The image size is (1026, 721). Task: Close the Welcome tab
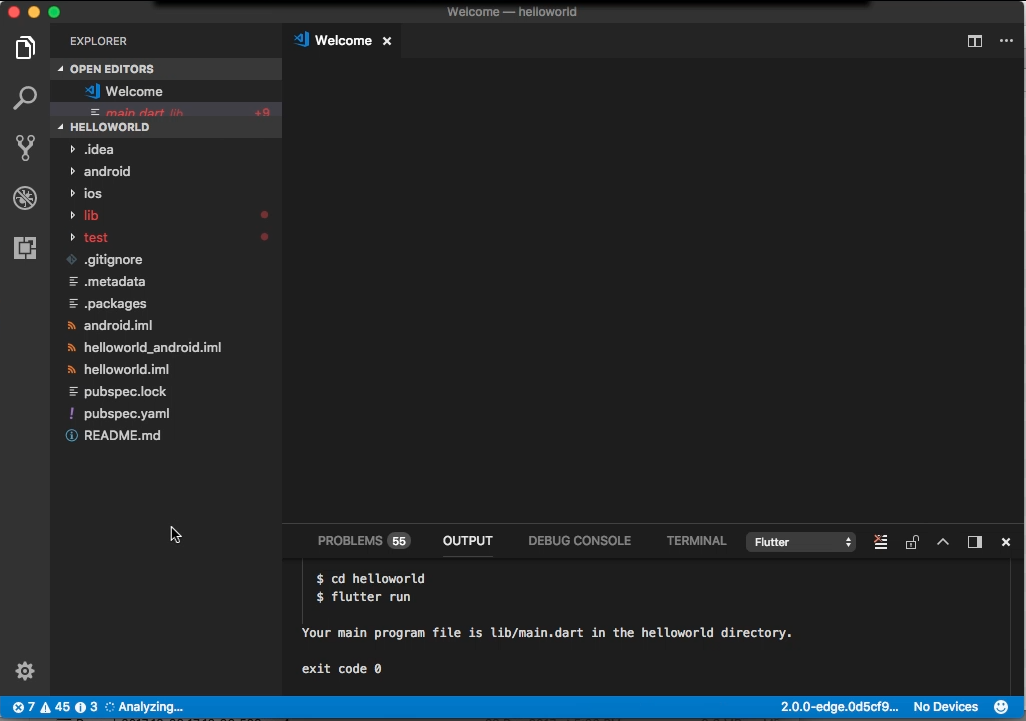coord(387,41)
